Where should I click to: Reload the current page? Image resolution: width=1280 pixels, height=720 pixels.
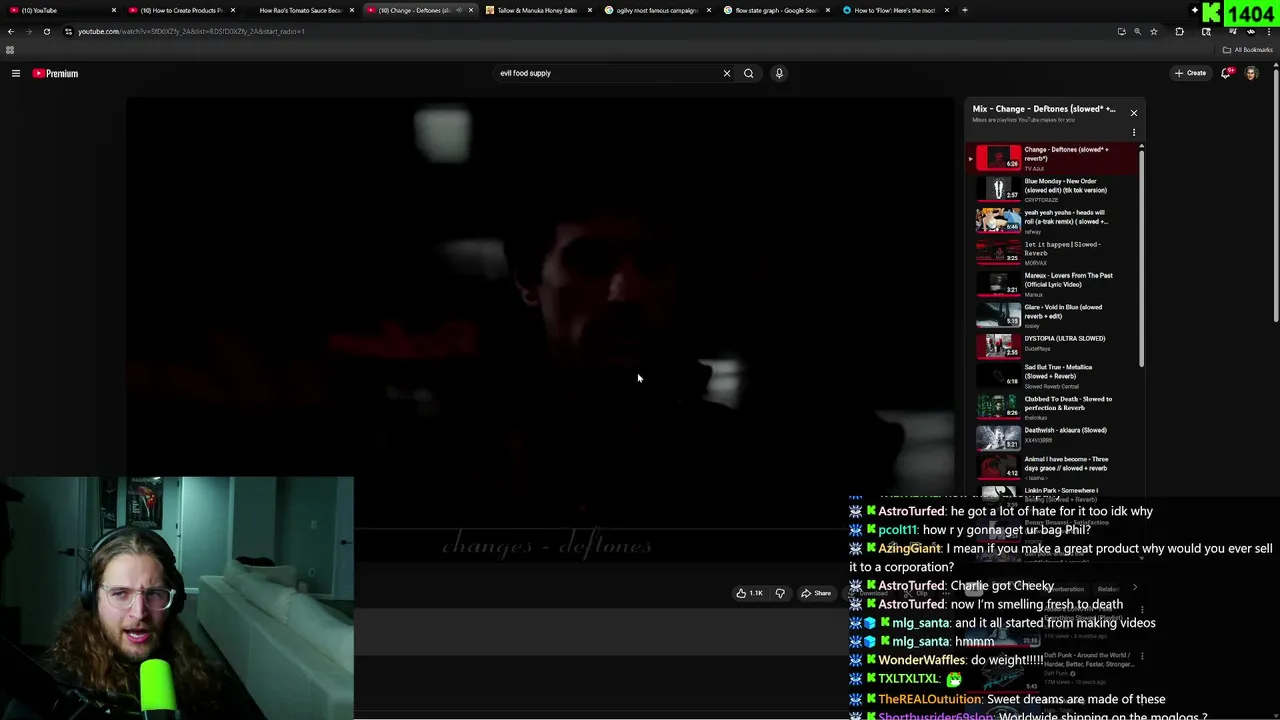coord(46,31)
